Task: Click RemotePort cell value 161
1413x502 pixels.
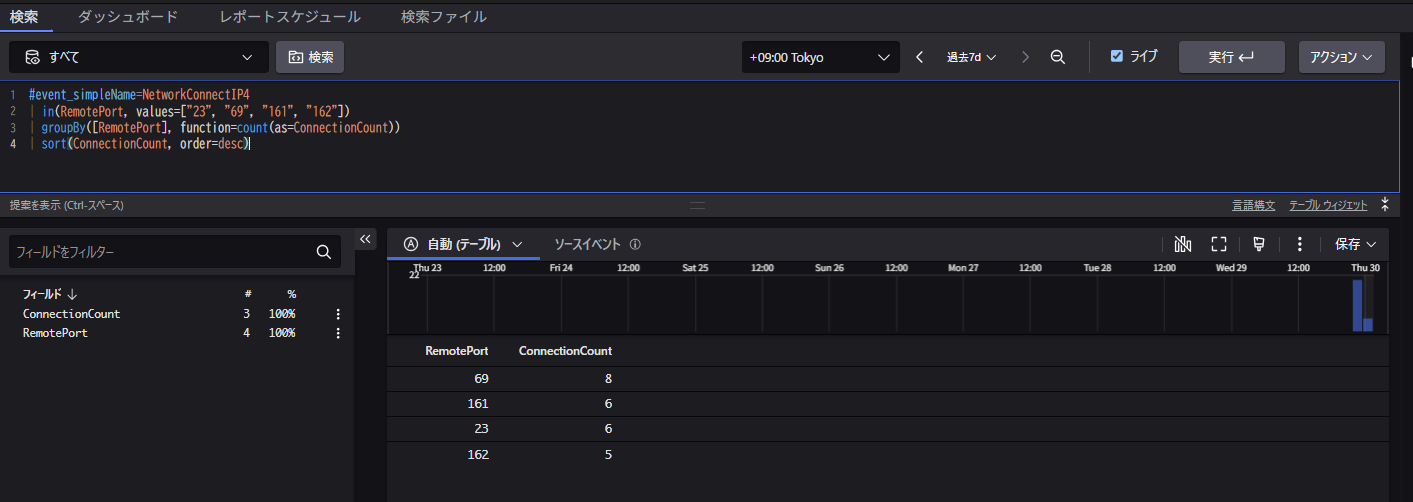Action: 477,404
